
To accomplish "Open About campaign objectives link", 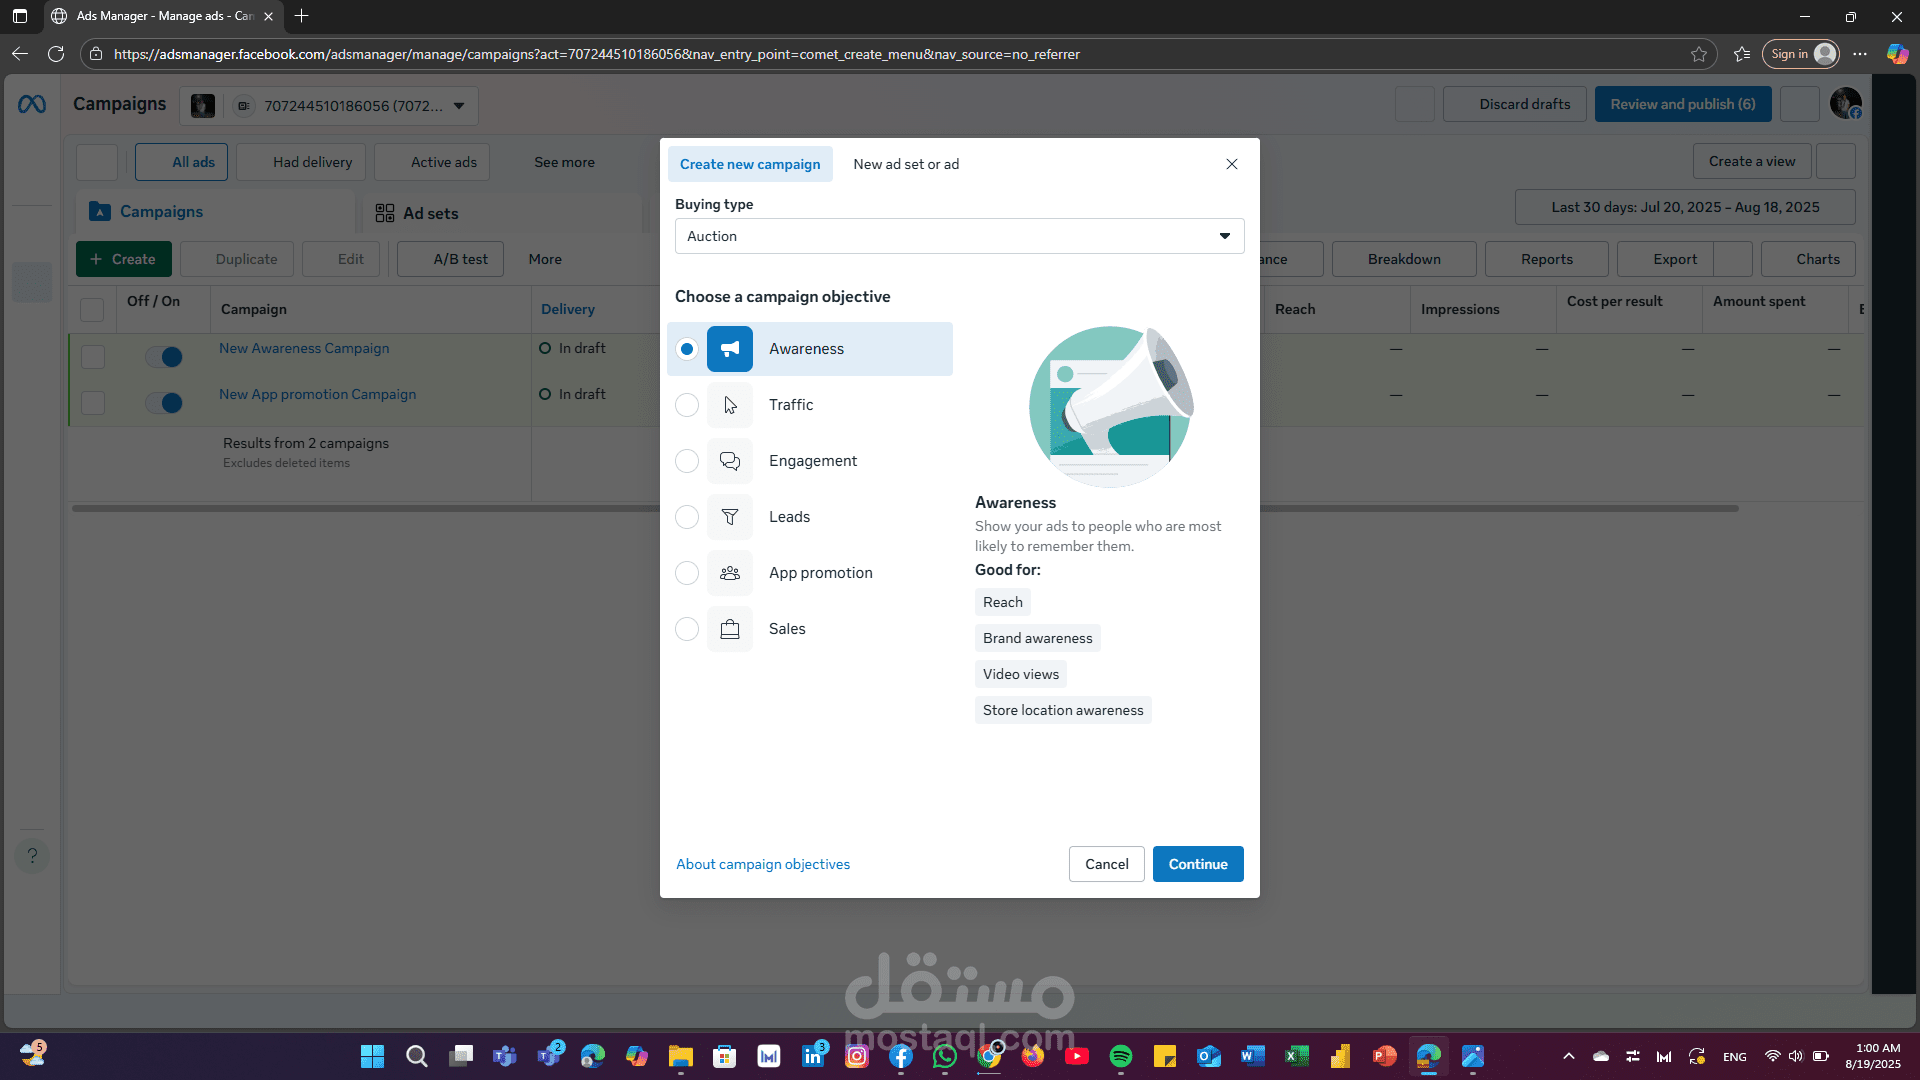I will point(763,864).
